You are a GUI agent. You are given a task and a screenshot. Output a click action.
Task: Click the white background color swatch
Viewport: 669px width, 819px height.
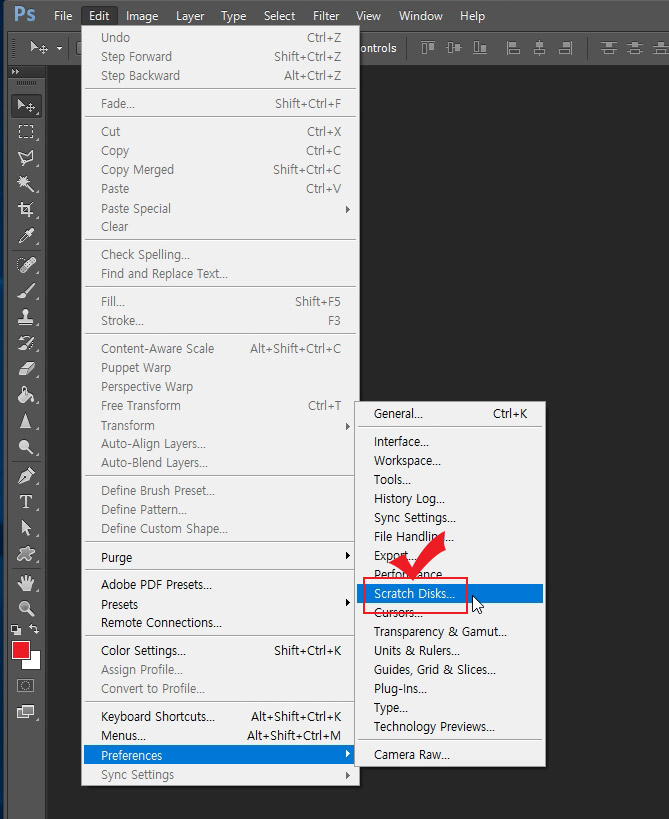34,662
